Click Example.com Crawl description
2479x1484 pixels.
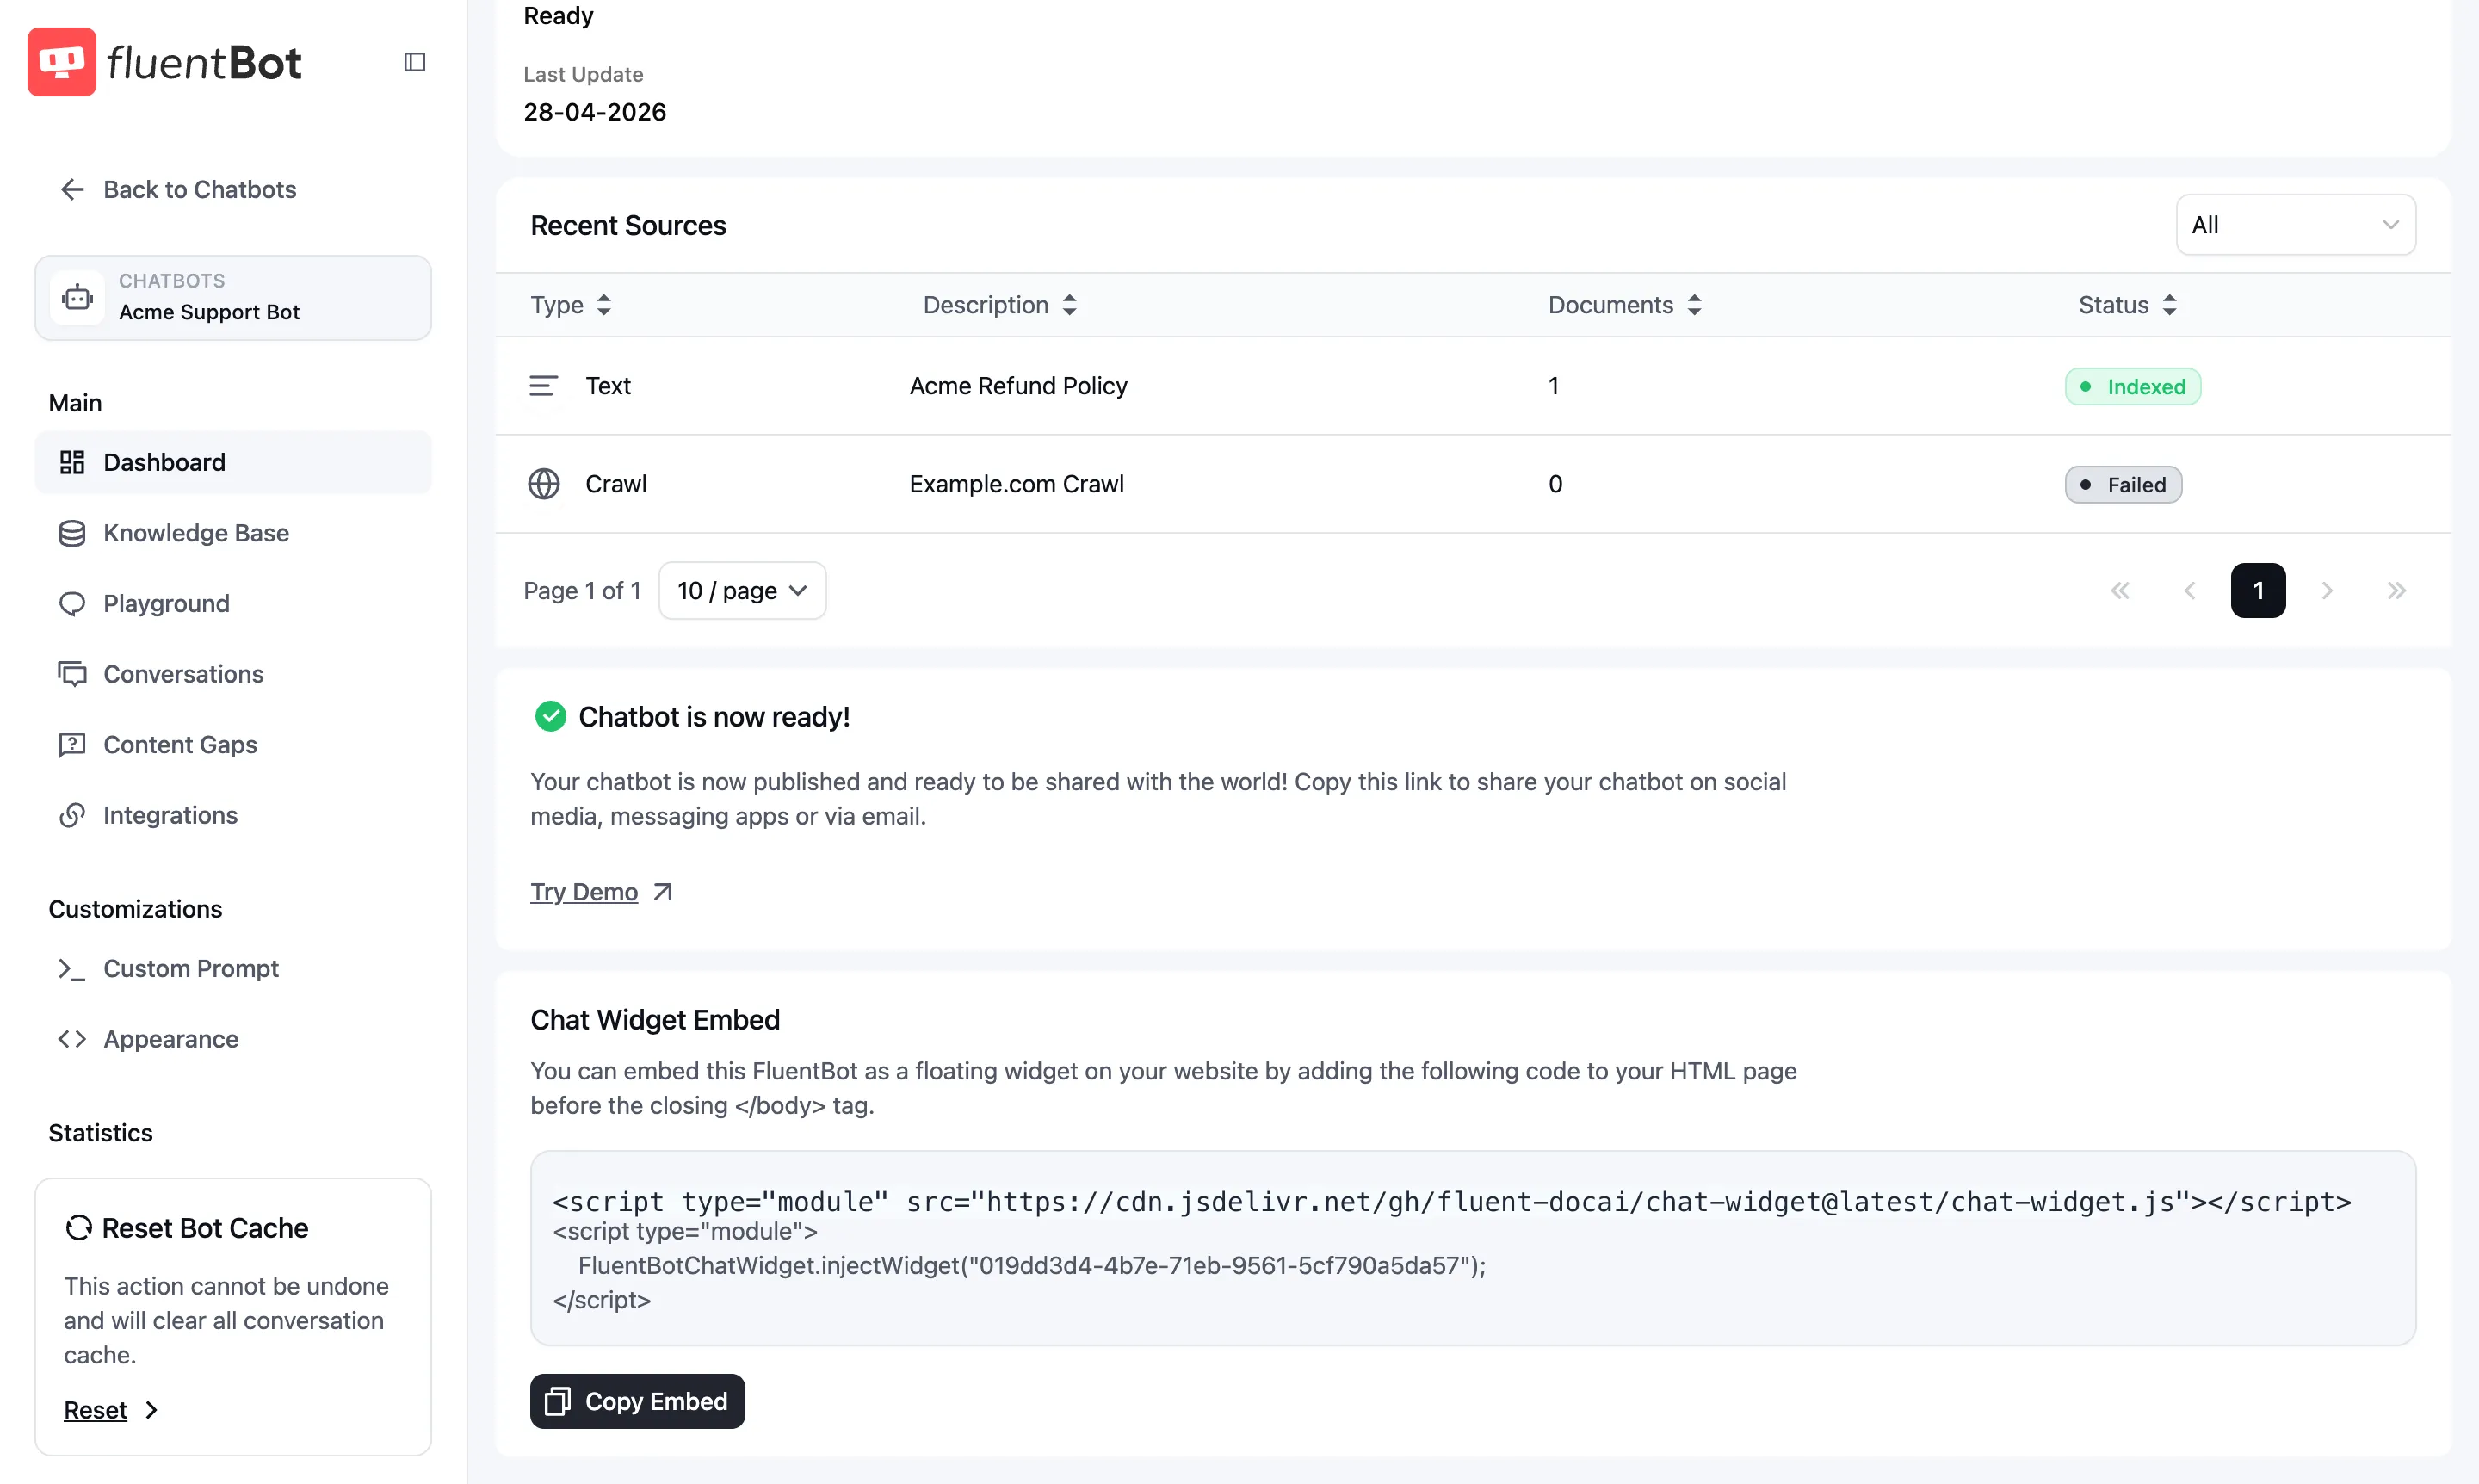coord(1016,484)
